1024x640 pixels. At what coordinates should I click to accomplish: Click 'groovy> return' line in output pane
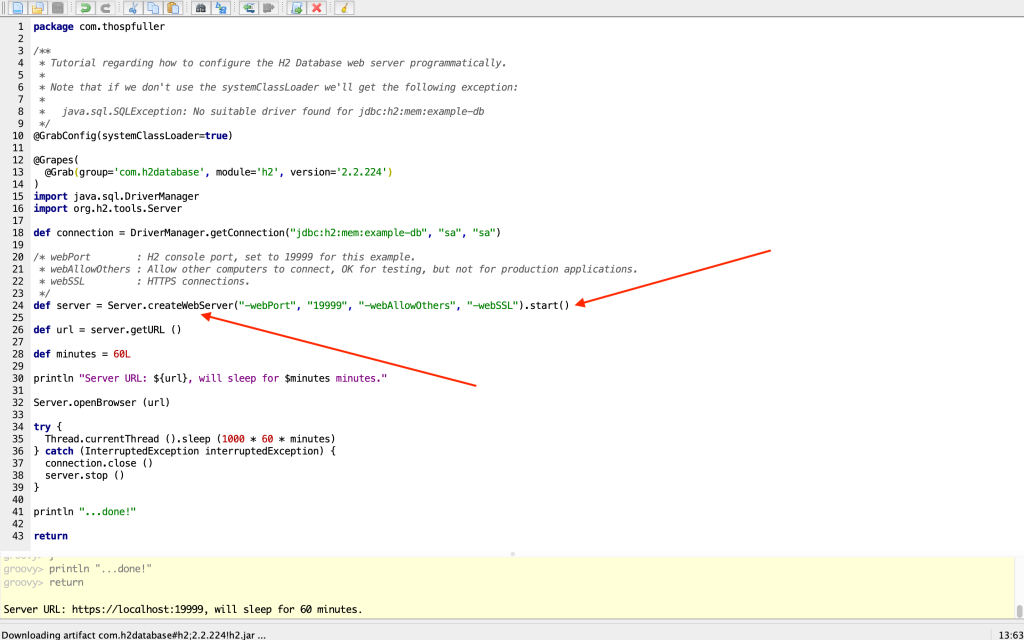43,582
